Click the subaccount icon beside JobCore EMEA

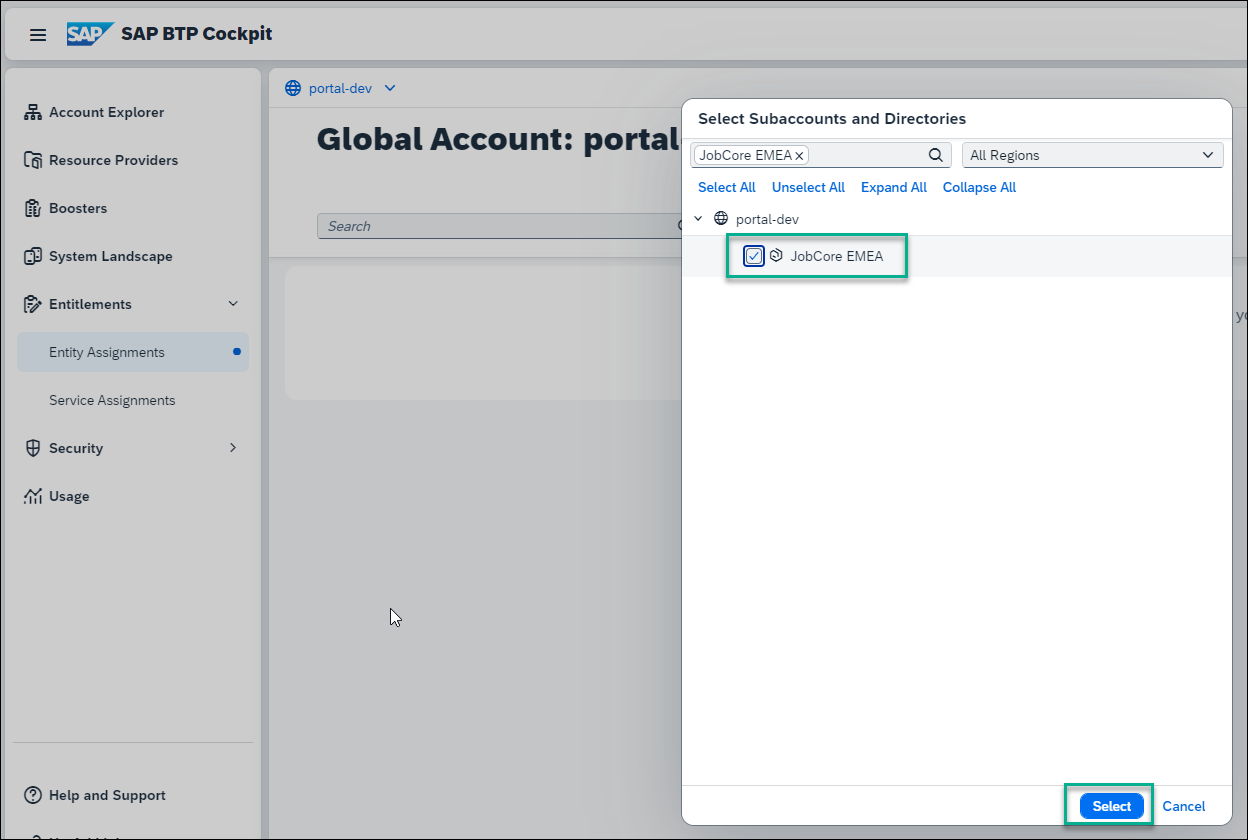tap(776, 255)
